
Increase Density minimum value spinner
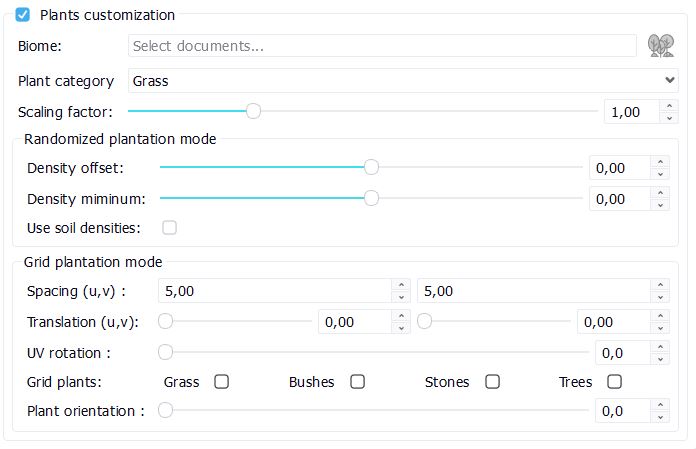(x=660, y=193)
